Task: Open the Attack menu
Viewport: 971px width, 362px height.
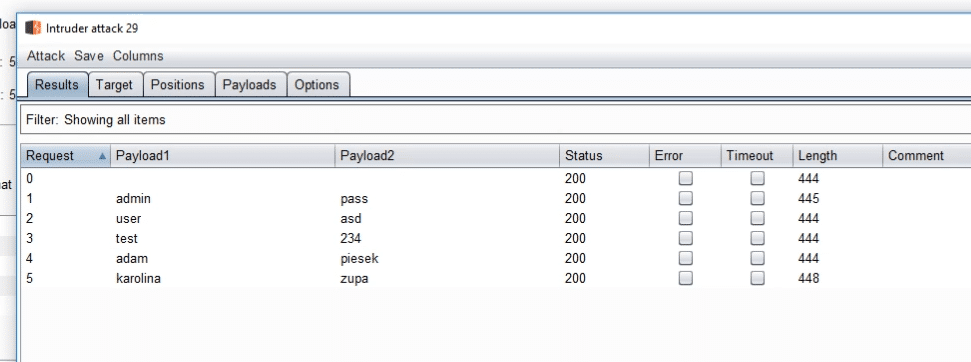Action: (46, 56)
